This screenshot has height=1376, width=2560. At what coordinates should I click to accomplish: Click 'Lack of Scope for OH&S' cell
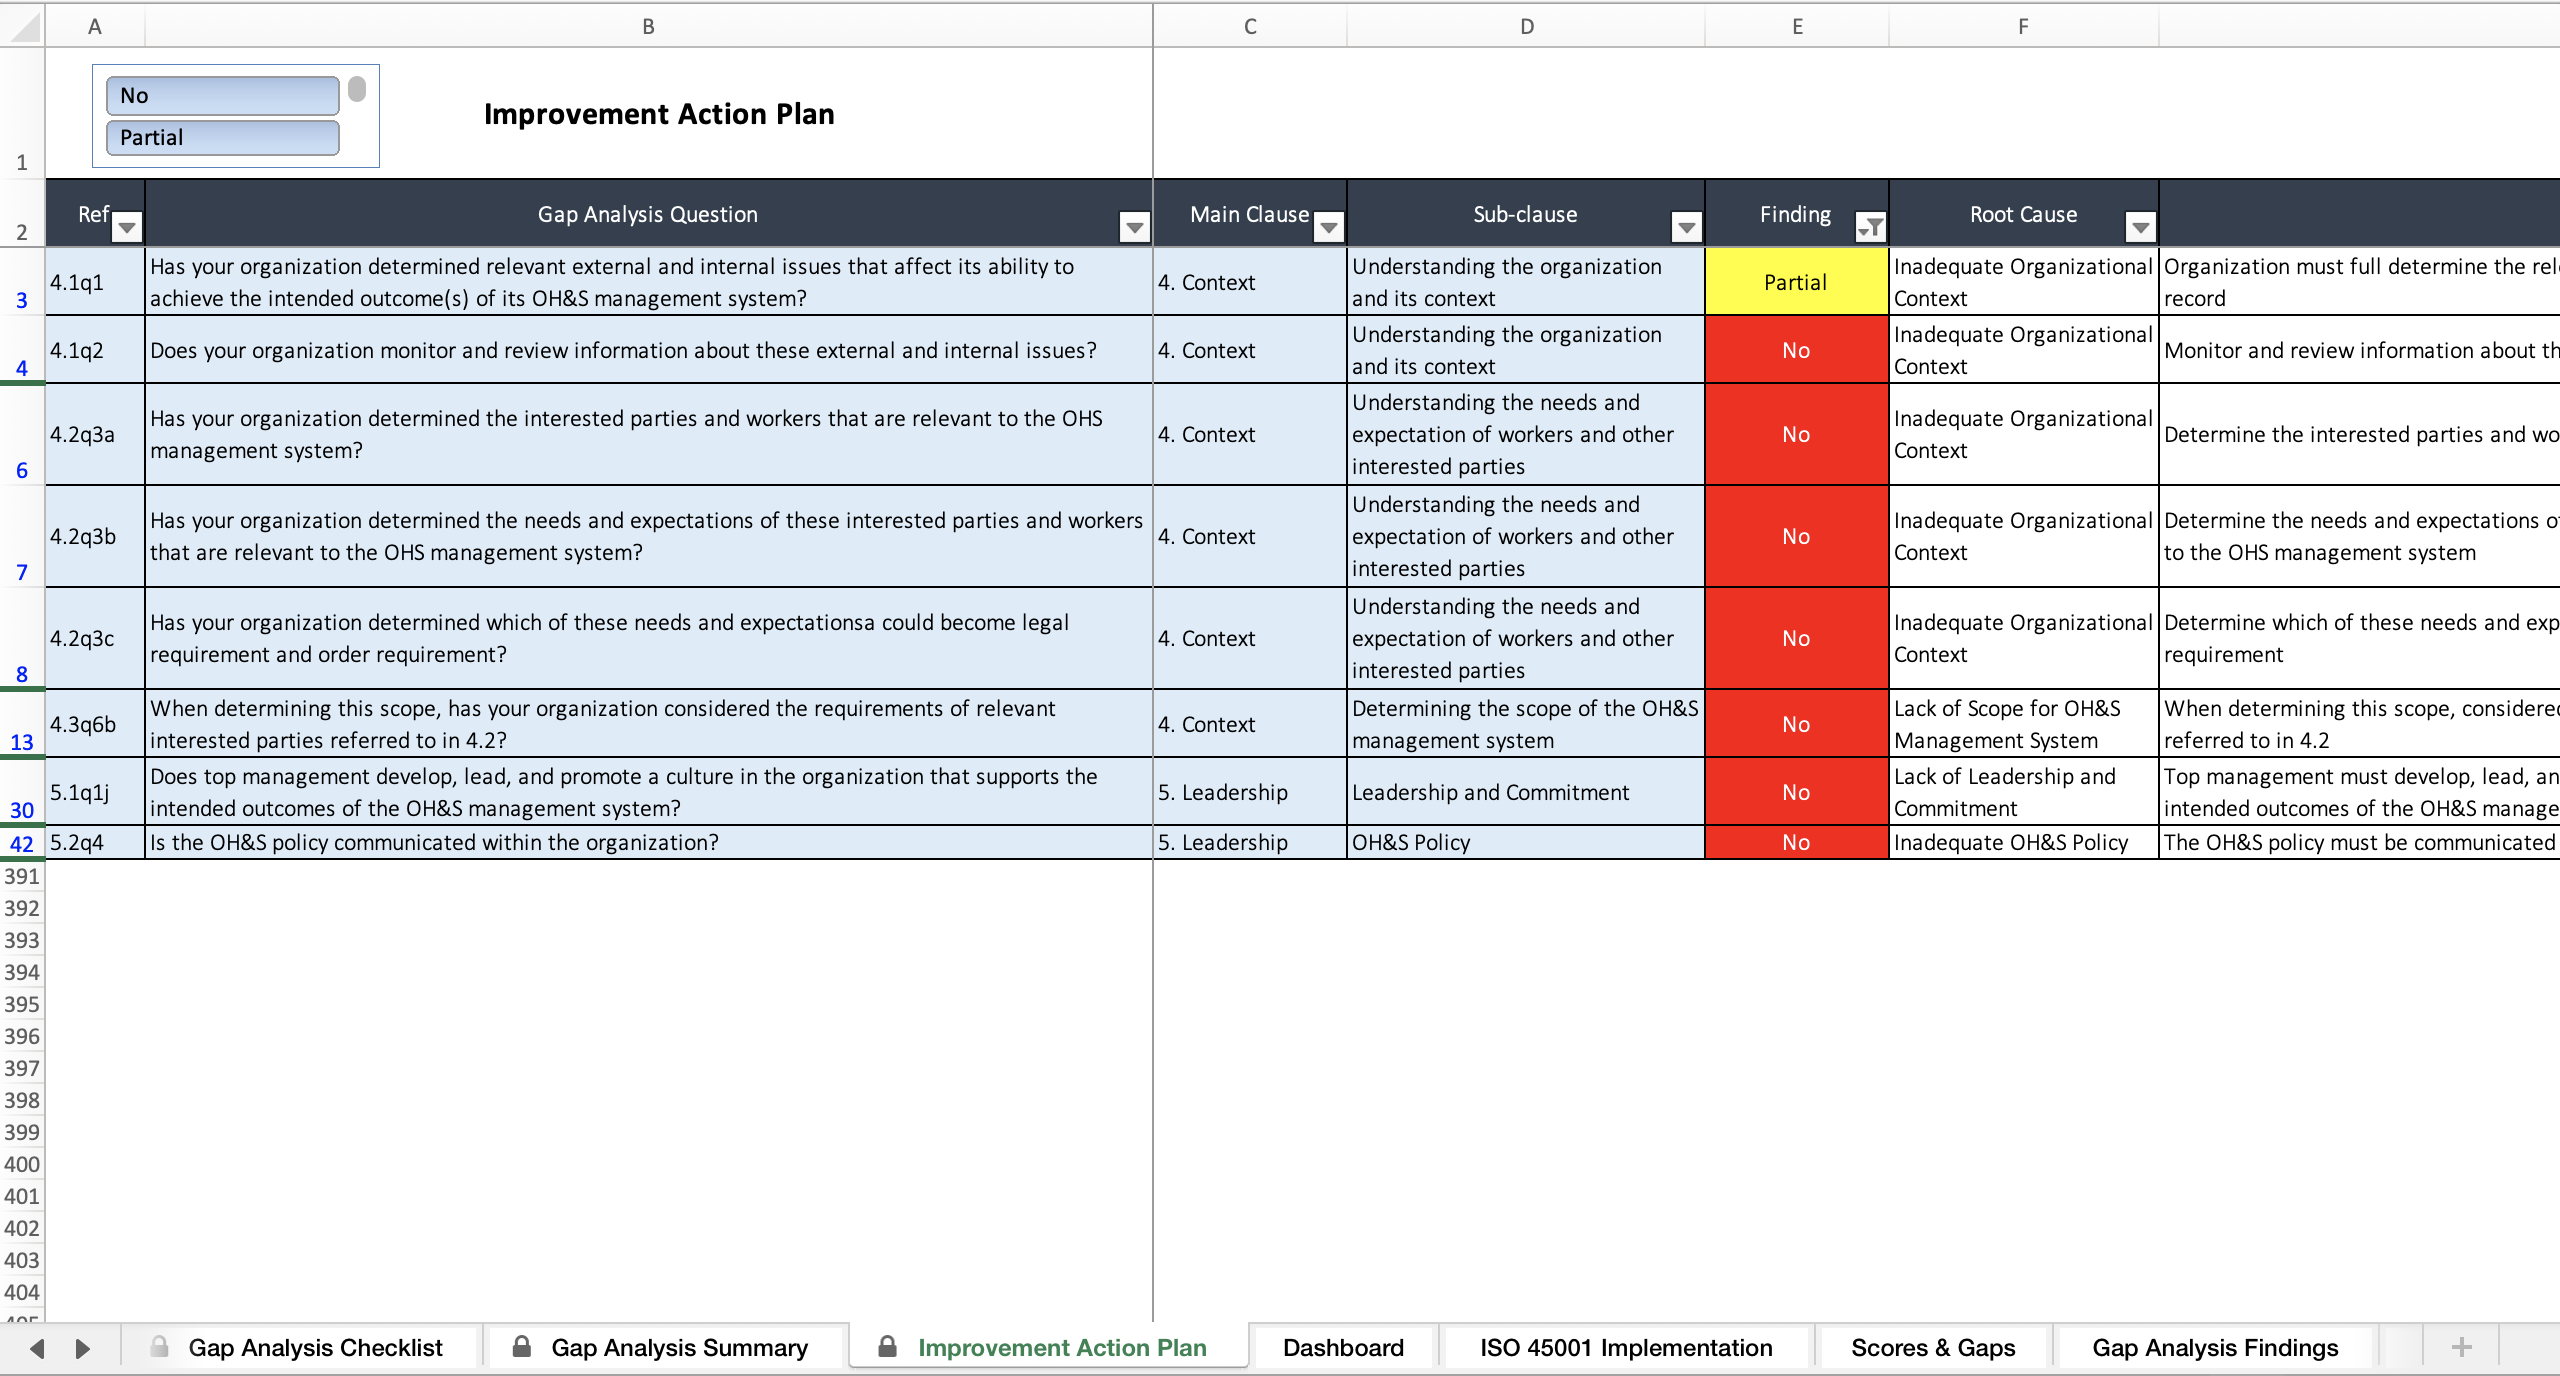click(2023, 724)
